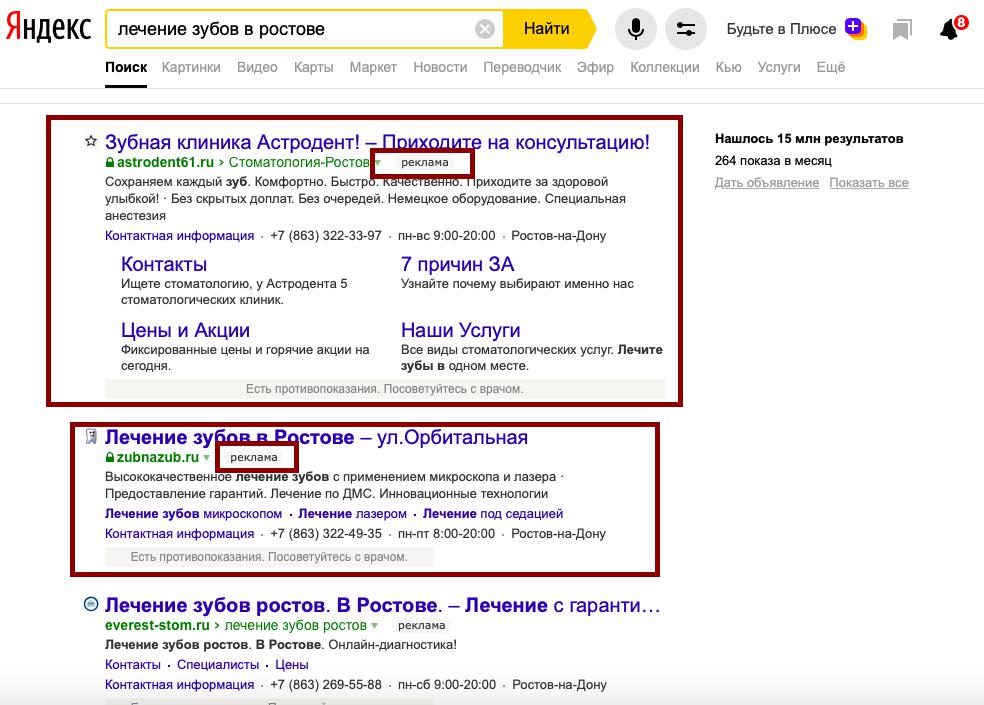The height and width of the screenshot is (705, 984).
Task: Click the phone number +7 (863) 322-33-97
Action: pyautogui.click(x=326, y=236)
